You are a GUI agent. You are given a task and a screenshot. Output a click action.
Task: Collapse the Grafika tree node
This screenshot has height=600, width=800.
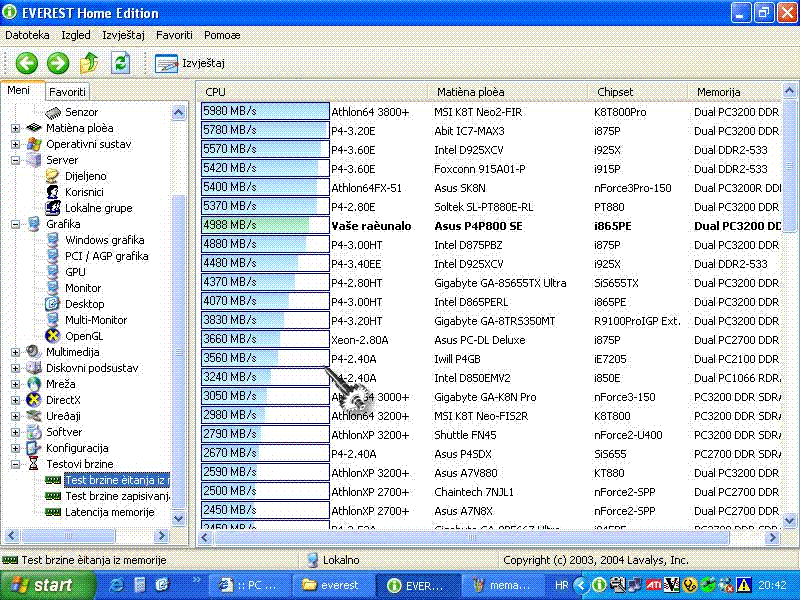(x=16, y=224)
